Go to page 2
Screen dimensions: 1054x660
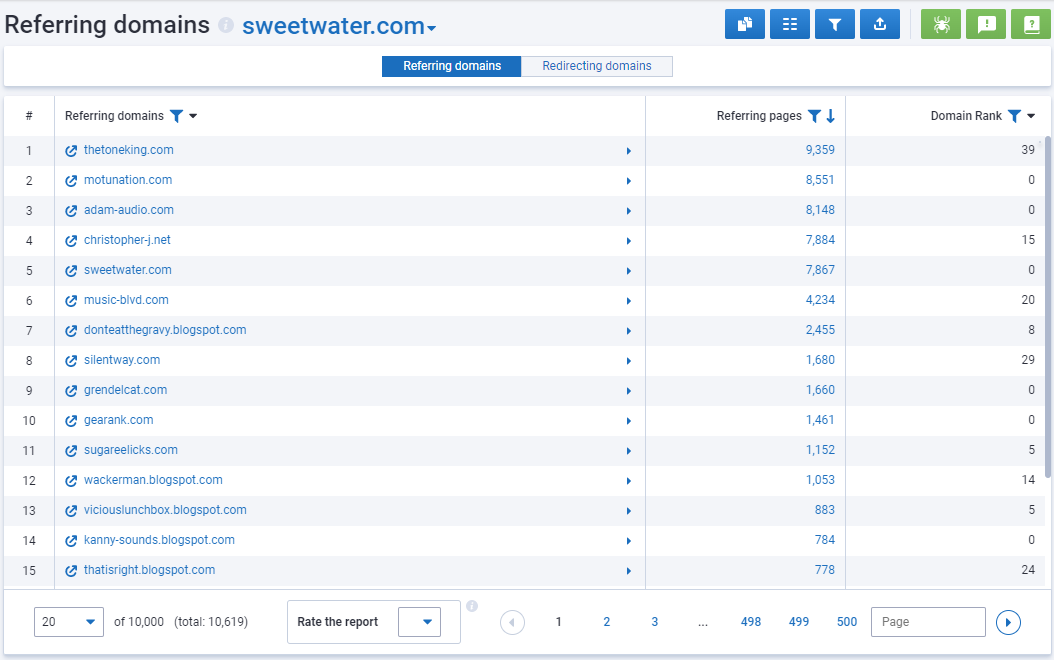pos(606,622)
